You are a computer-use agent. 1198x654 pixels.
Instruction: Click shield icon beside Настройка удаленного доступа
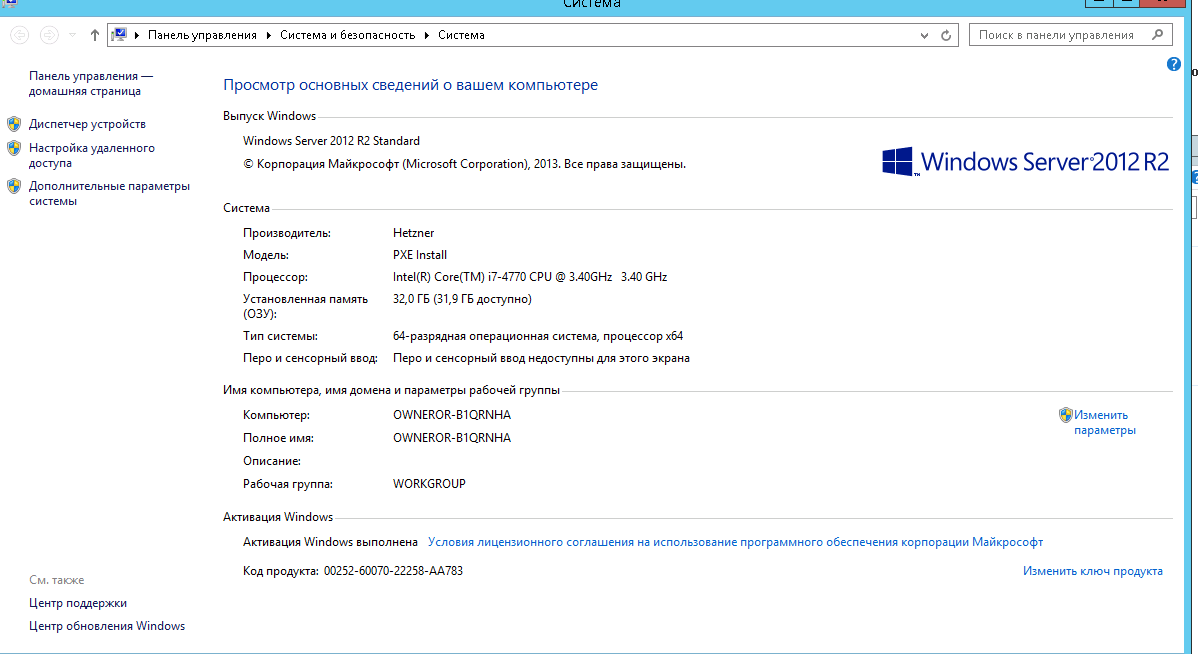[x=15, y=148]
